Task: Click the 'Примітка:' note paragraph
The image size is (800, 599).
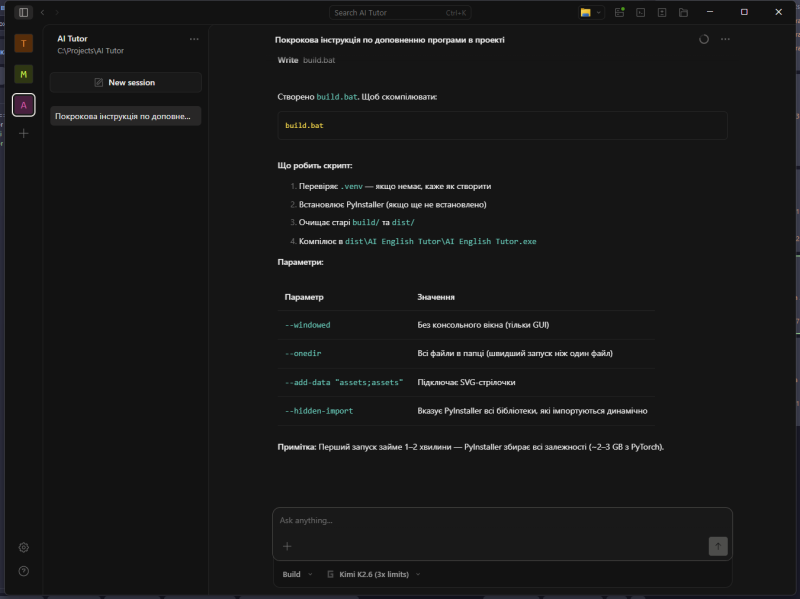Action: pyautogui.click(x=470, y=447)
